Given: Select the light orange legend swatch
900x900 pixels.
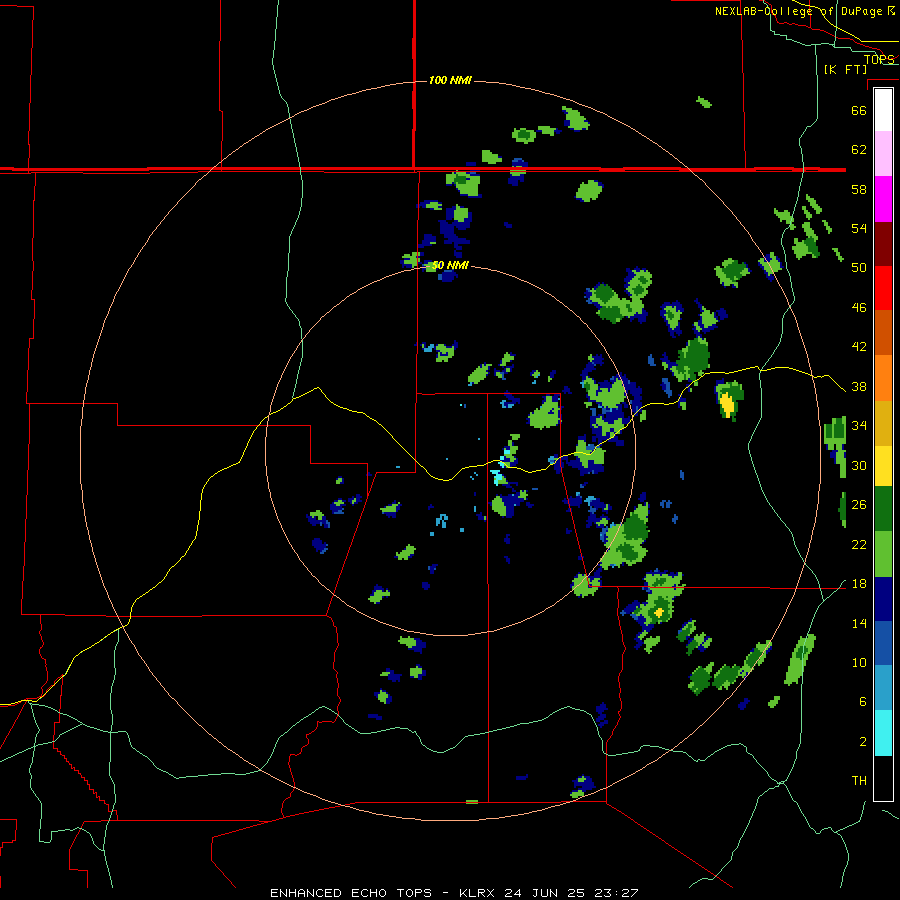Looking at the screenshot, I should (883, 378).
